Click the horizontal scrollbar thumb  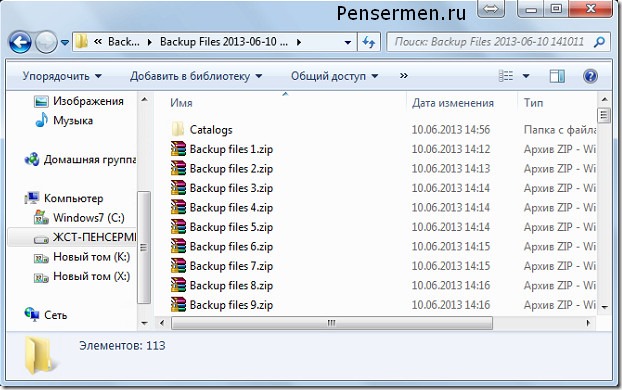point(332,323)
